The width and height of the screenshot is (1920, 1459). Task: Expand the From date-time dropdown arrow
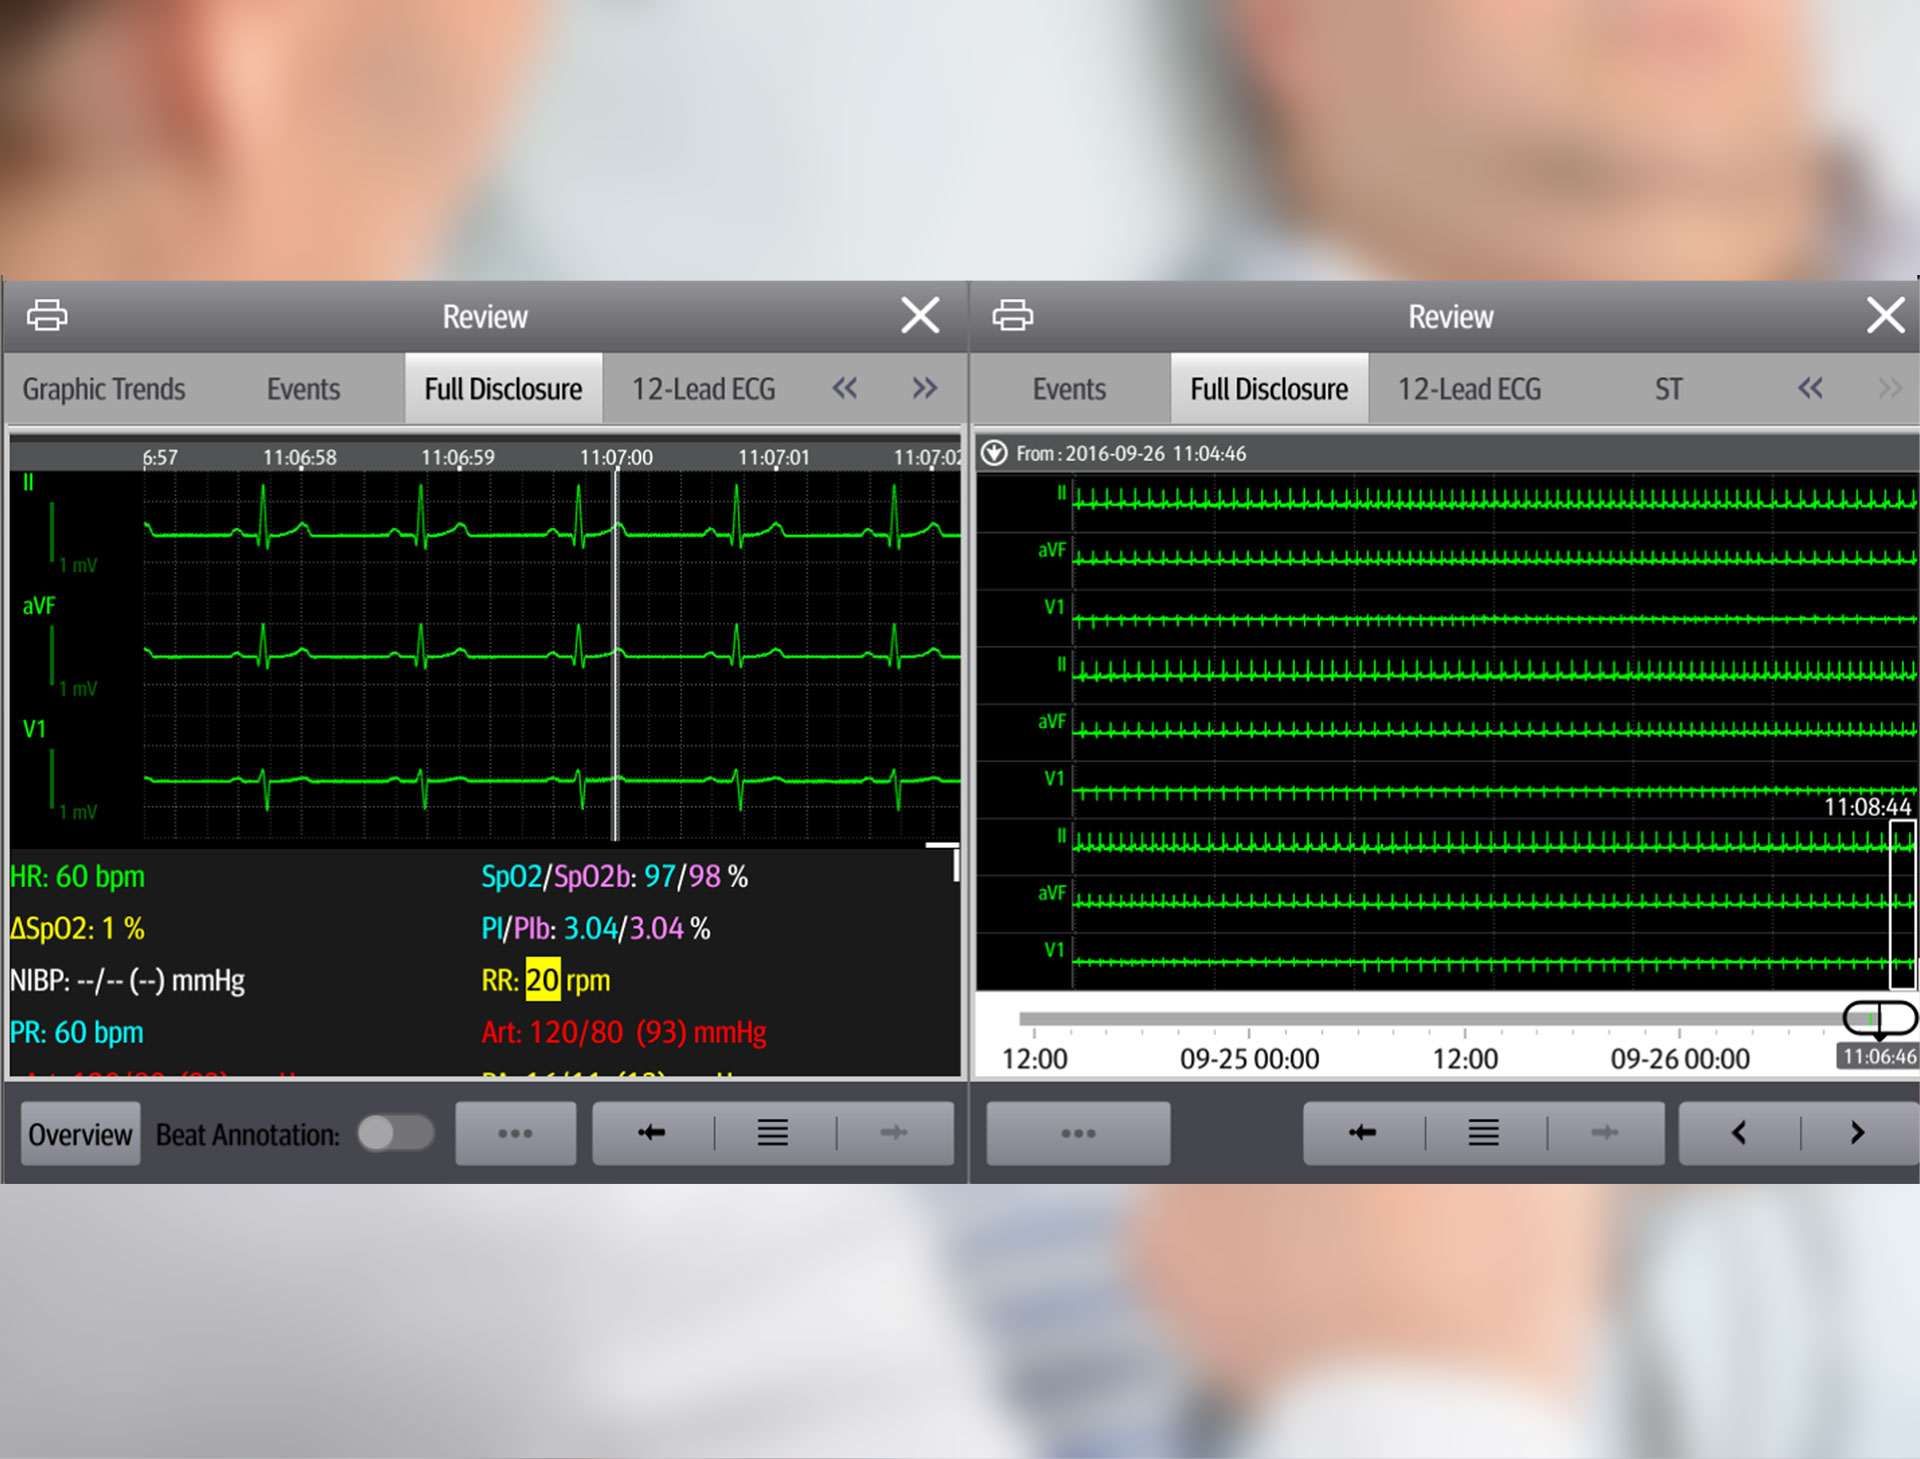(993, 453)
